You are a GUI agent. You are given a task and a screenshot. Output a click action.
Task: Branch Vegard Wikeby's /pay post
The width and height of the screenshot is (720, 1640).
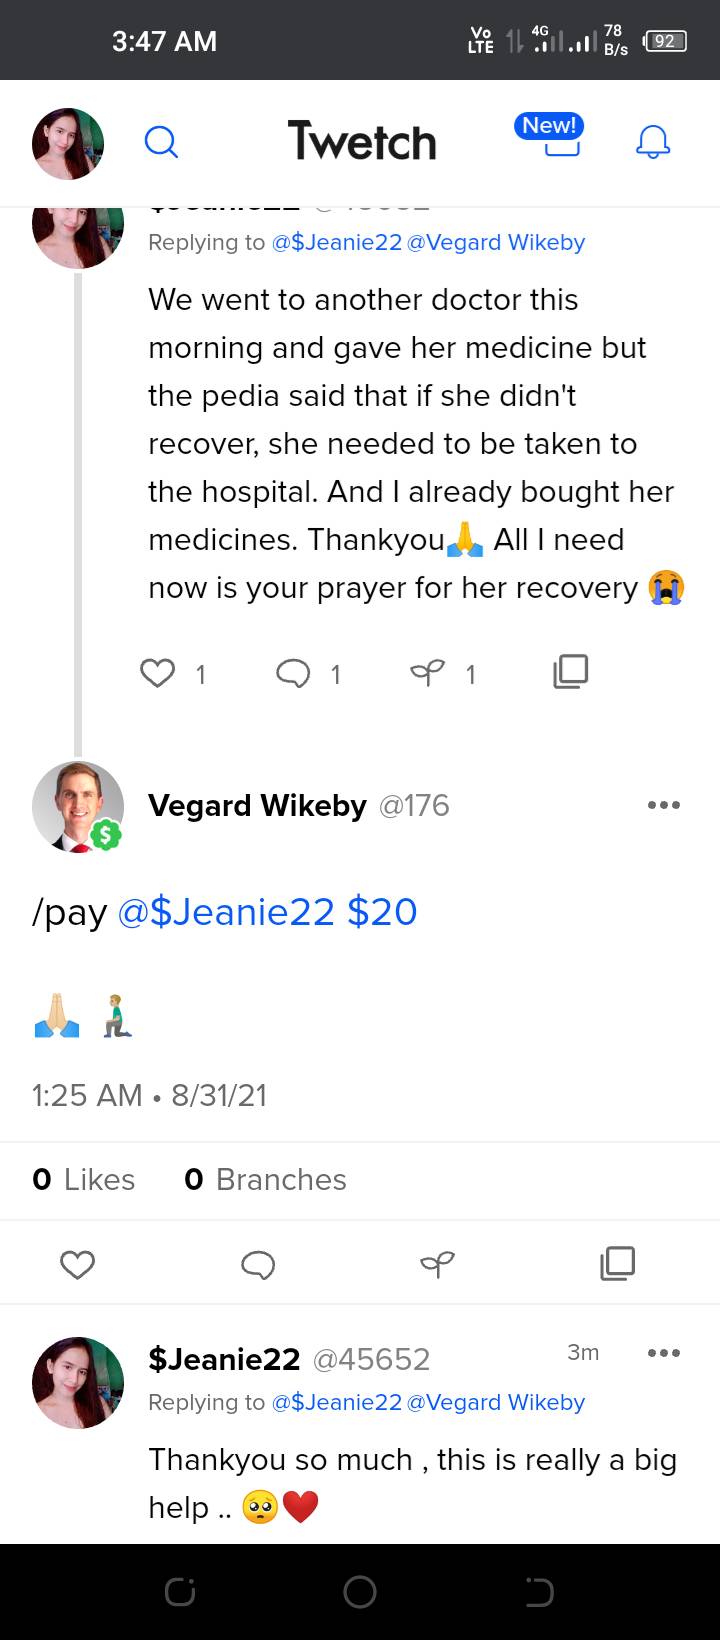(x=437, y=1265)
